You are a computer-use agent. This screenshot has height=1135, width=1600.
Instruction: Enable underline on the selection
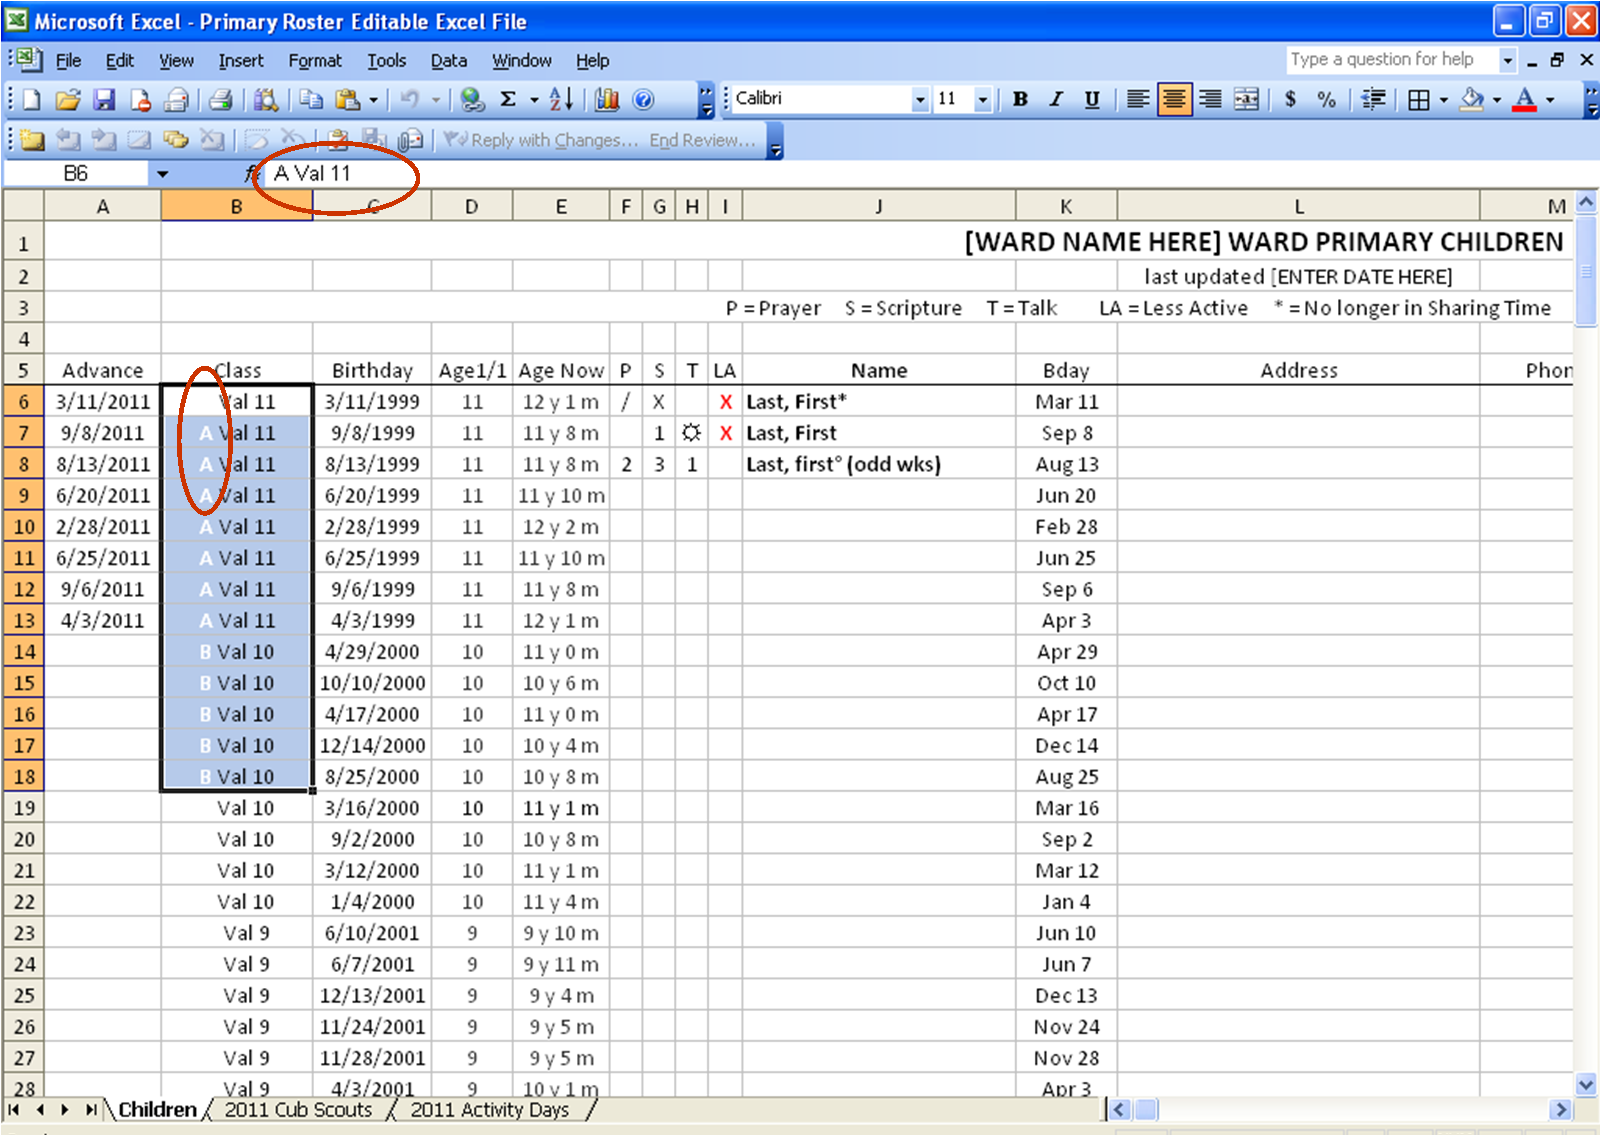pyautogui.click(x=1091, y=99)
